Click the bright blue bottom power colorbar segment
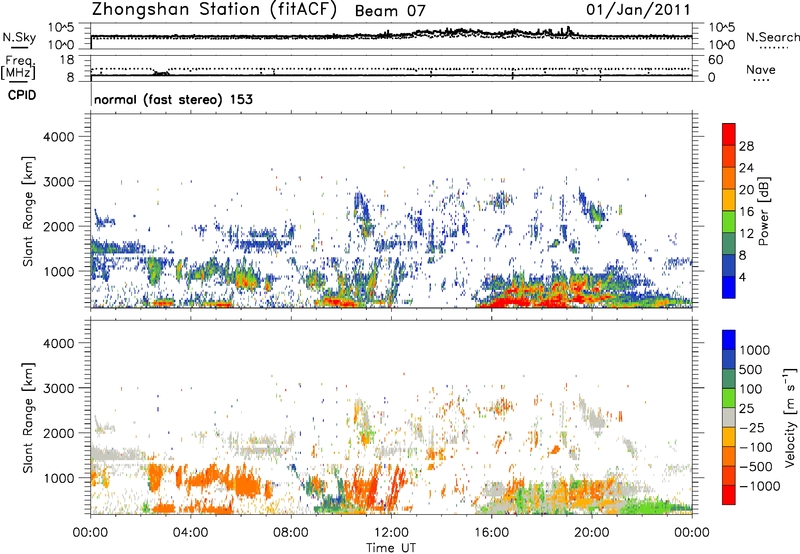The height and width of the screenshot is (554, 800). [729, 287]
